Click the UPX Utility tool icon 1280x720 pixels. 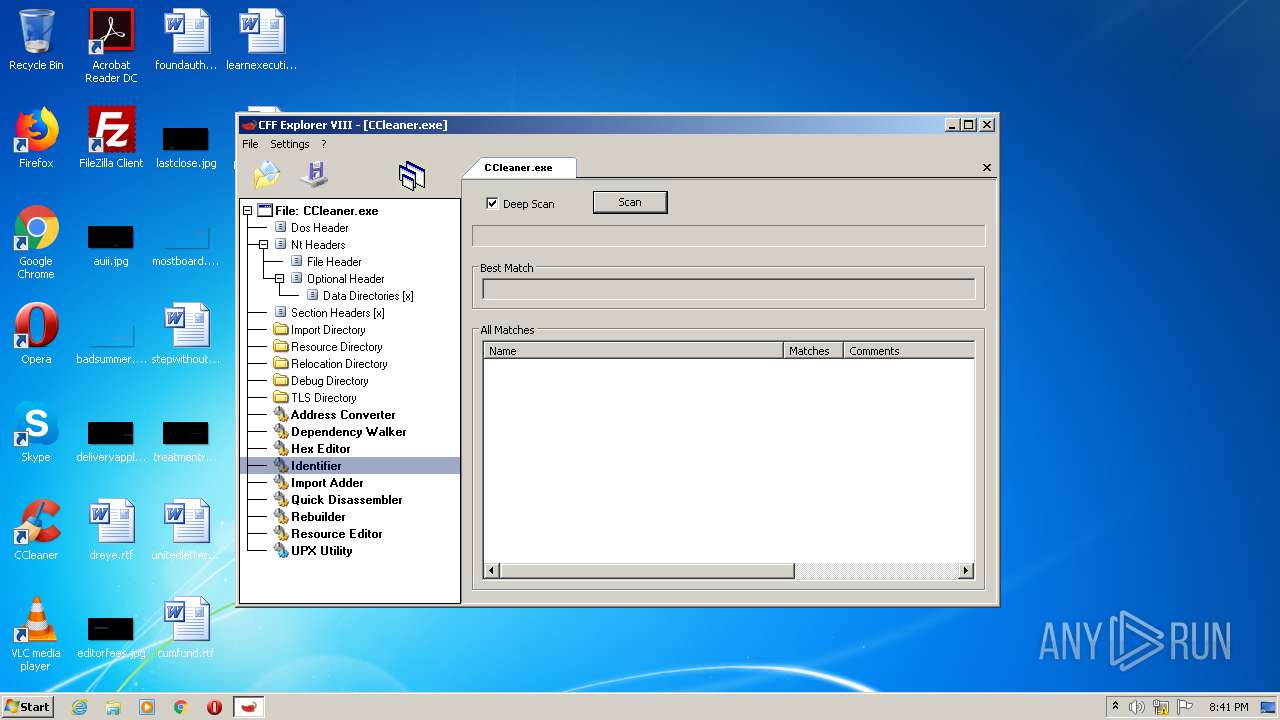click(281, 551)
